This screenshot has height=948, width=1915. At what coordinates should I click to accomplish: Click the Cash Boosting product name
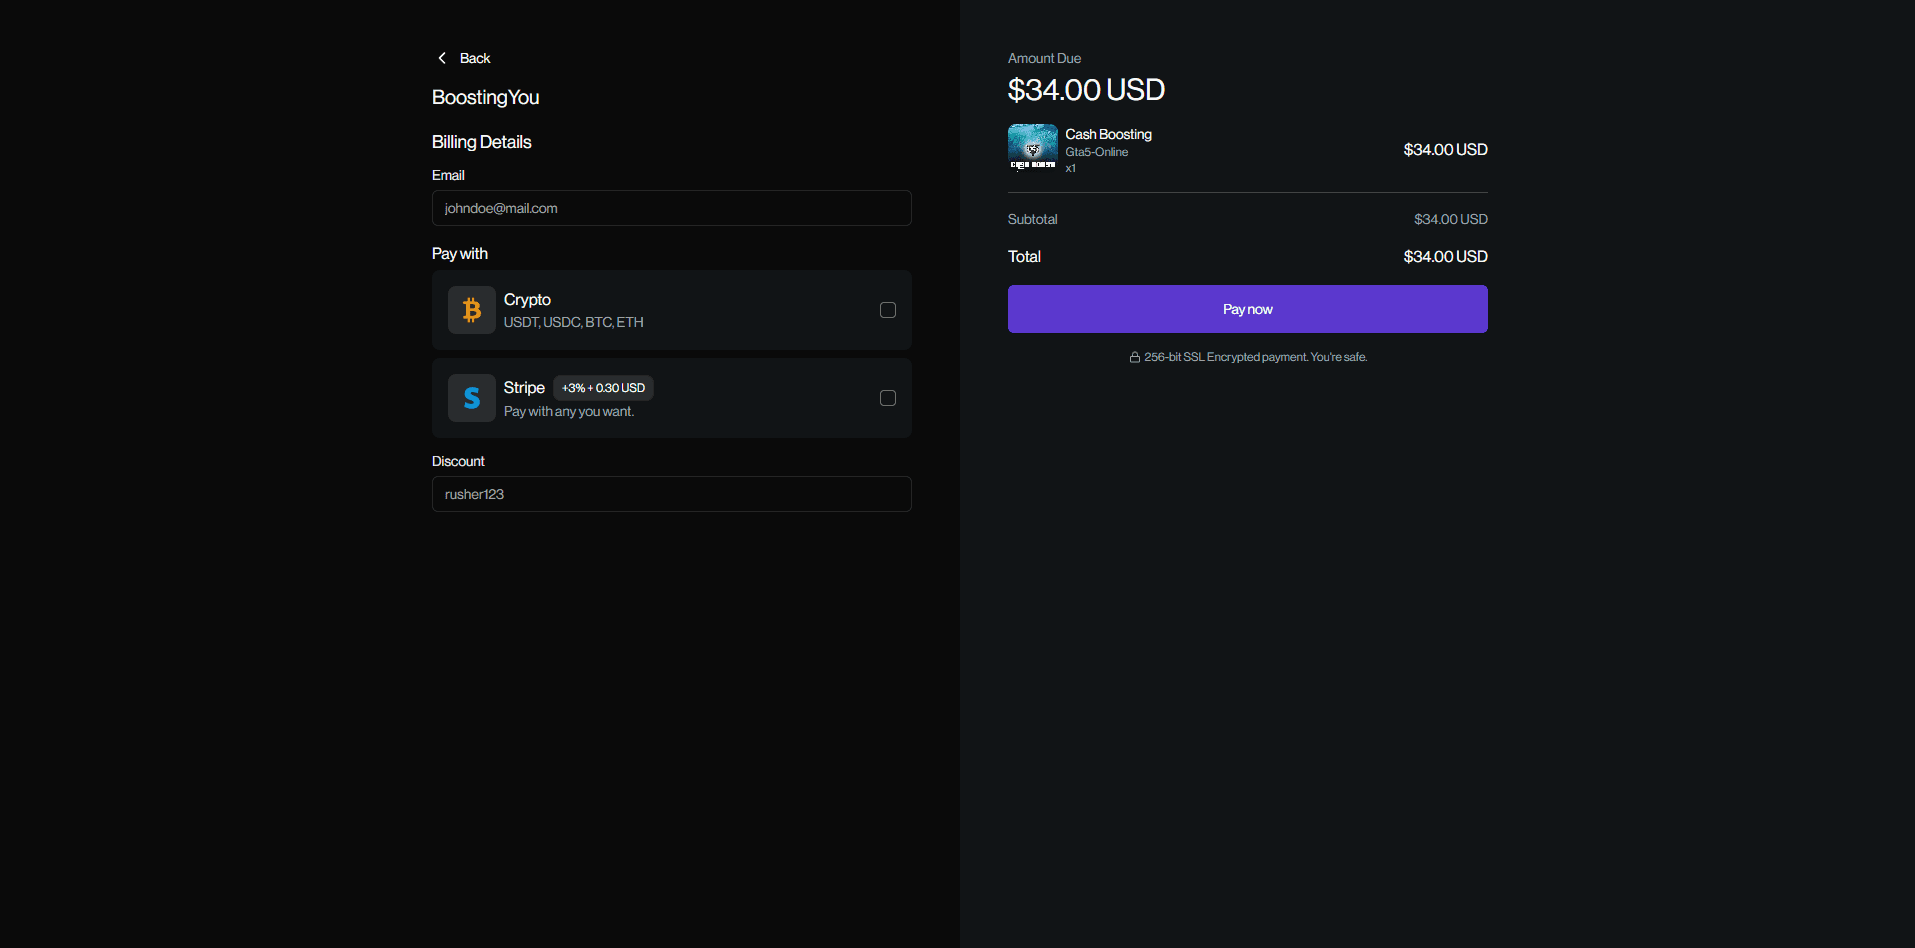[x=1109, y=134]
